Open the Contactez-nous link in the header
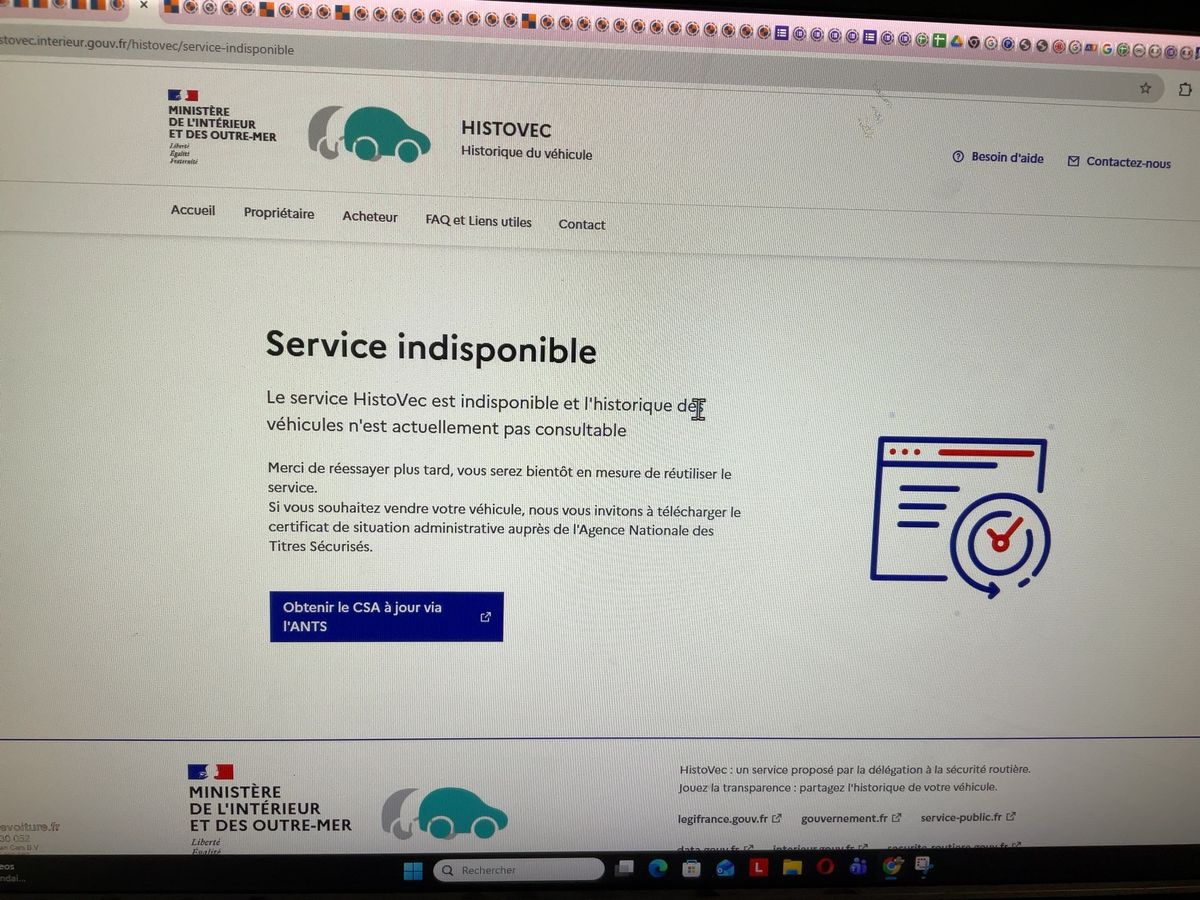Viewport: 1200px width, 900px height. click(1119, 161)
